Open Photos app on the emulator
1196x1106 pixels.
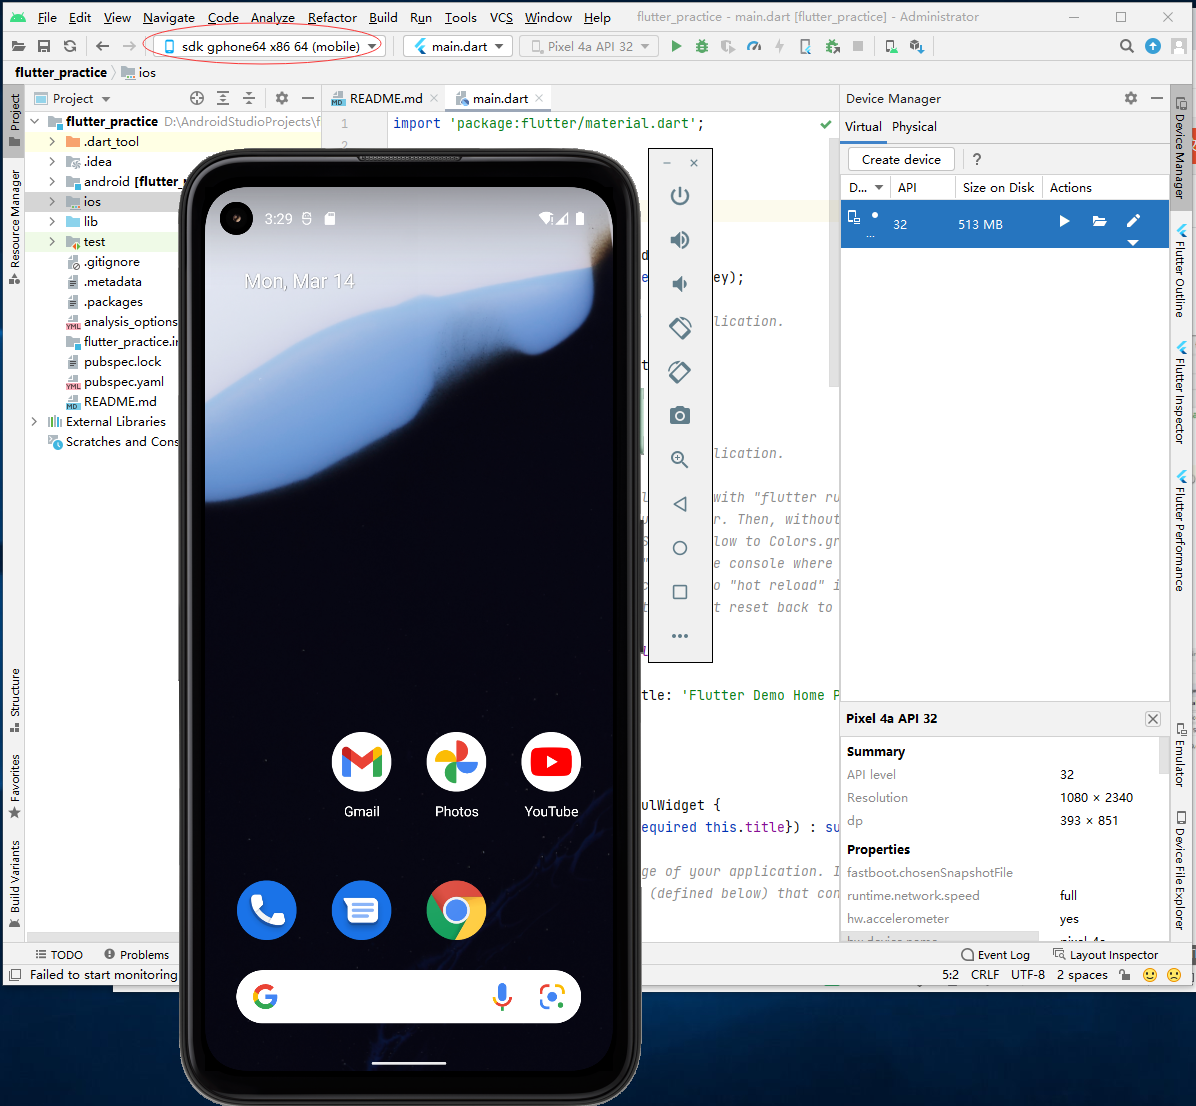[x=456, y=776]
